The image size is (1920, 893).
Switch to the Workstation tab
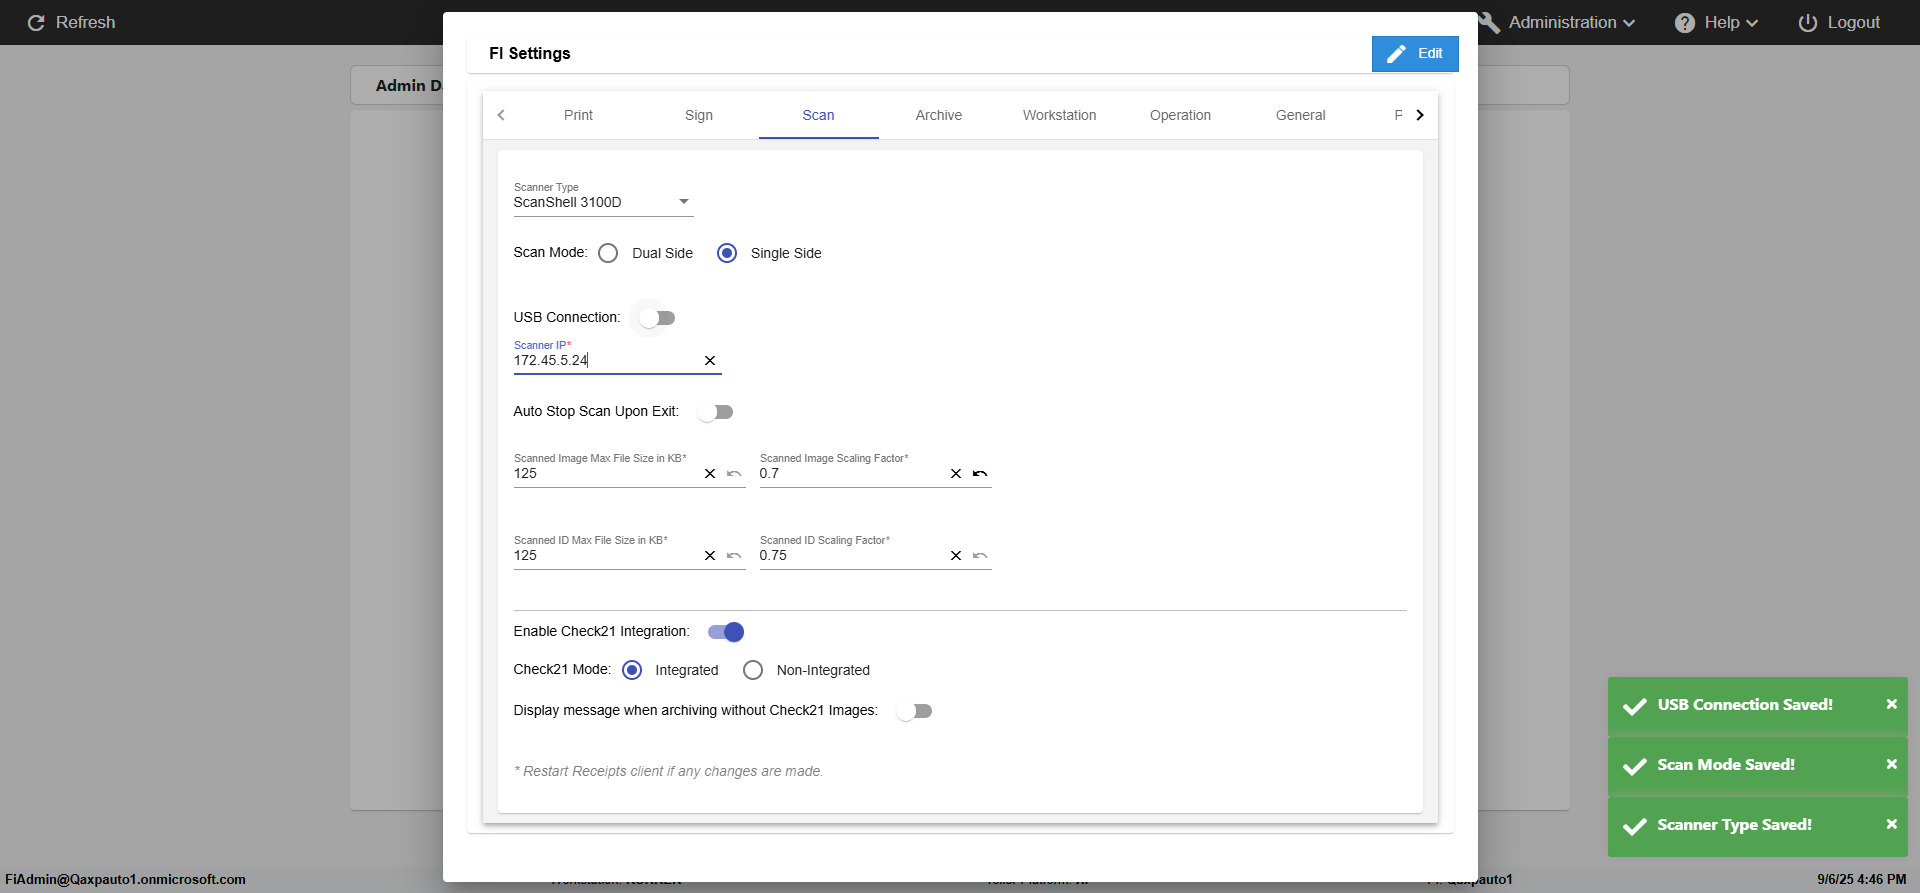tap(1060, 116)
